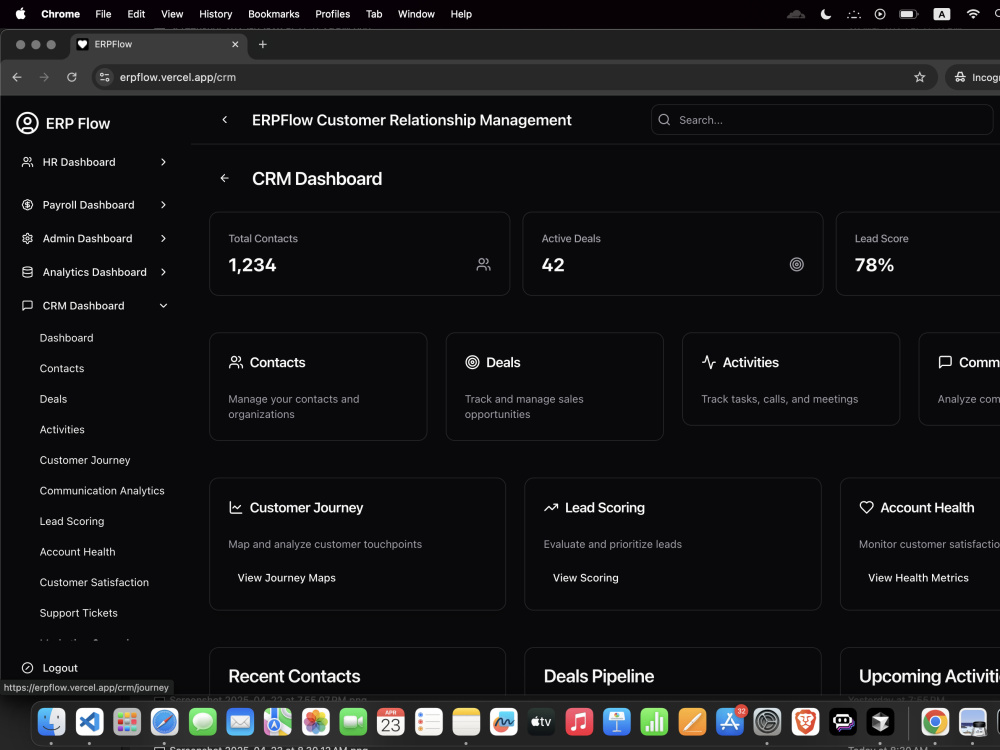Click the Contacts card people icon

236,362
